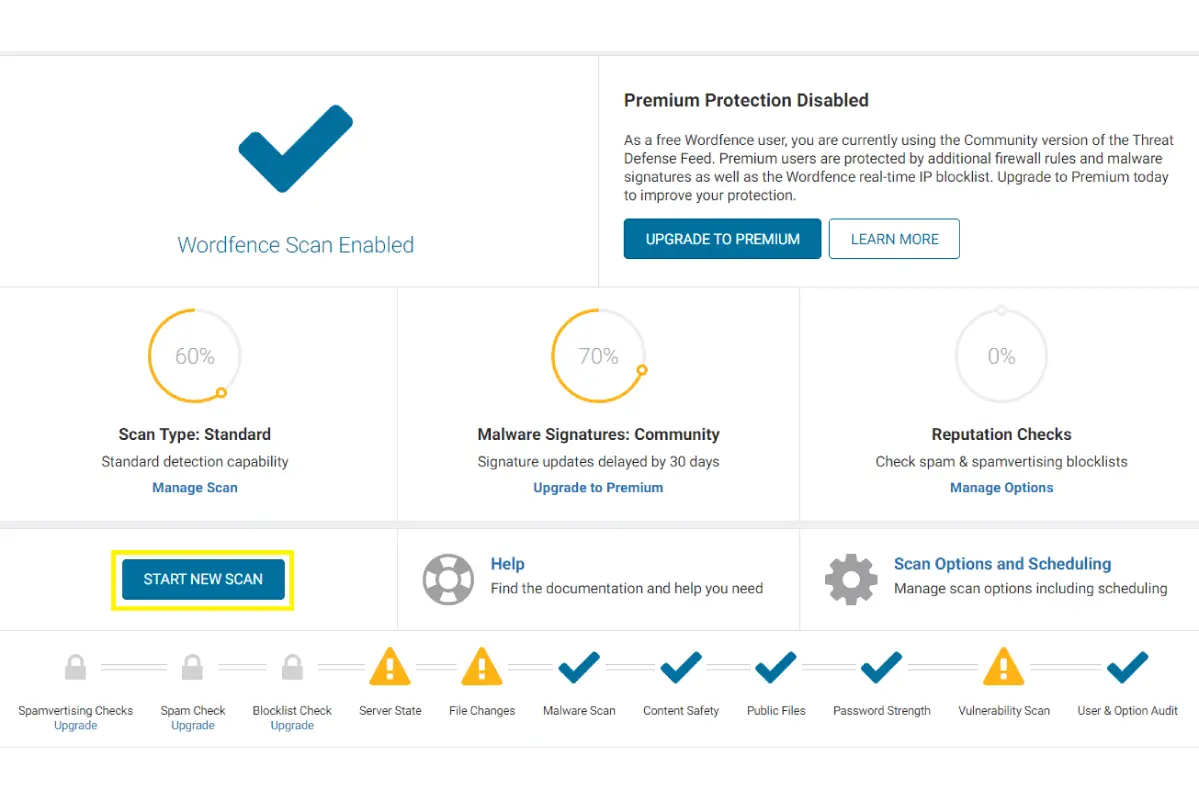Viewport: 1199px width, 799px height.
Task: Open the Manage Scan link
Action: click(195, 488)
